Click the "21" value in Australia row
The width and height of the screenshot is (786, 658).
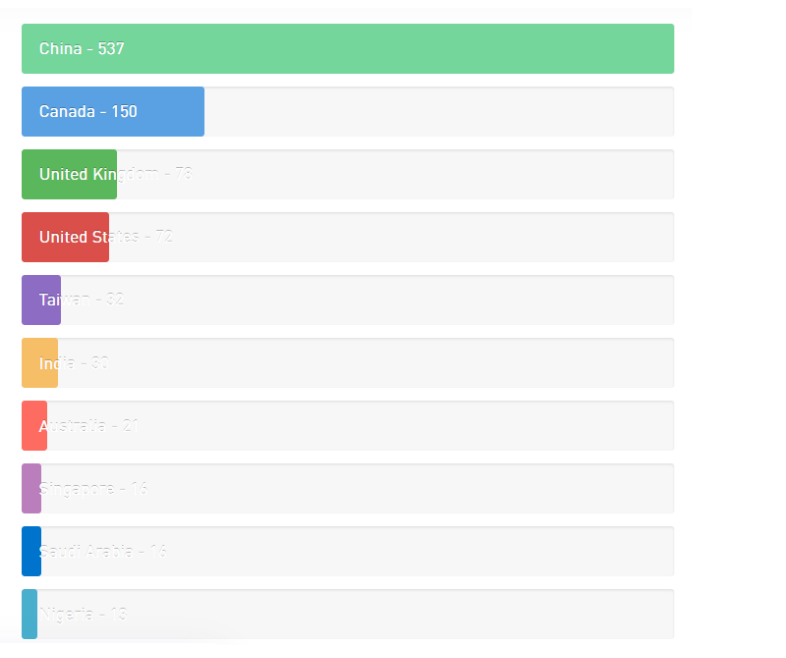(x=132, y=425)
